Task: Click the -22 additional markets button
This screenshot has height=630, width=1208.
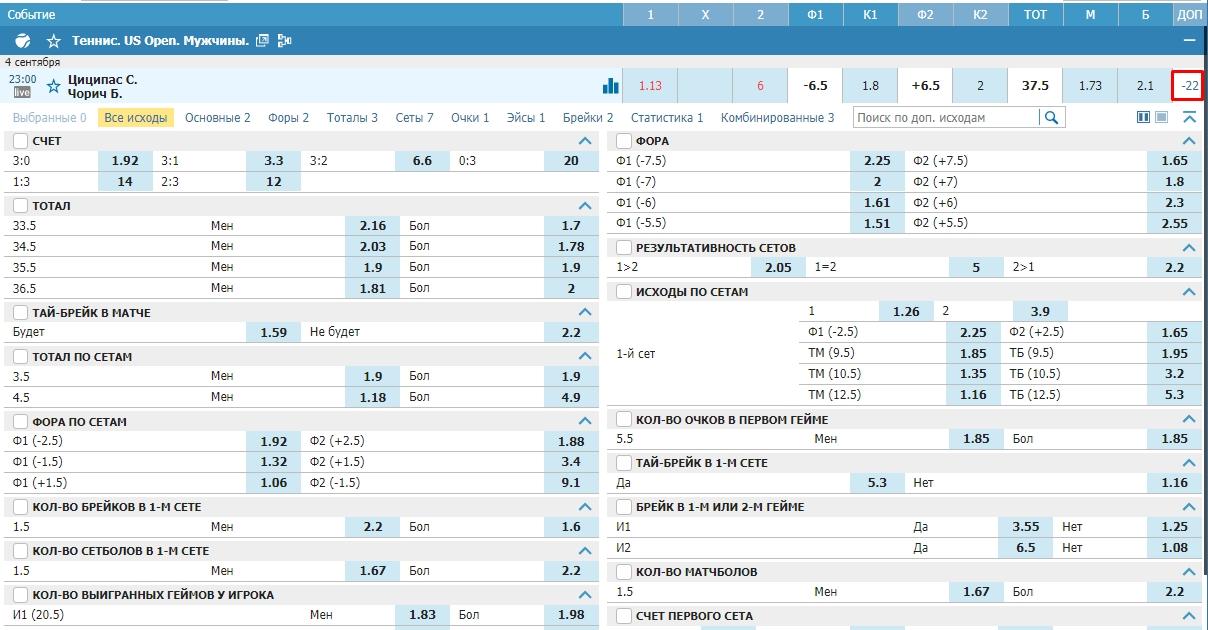Action: coord(1189,86)
